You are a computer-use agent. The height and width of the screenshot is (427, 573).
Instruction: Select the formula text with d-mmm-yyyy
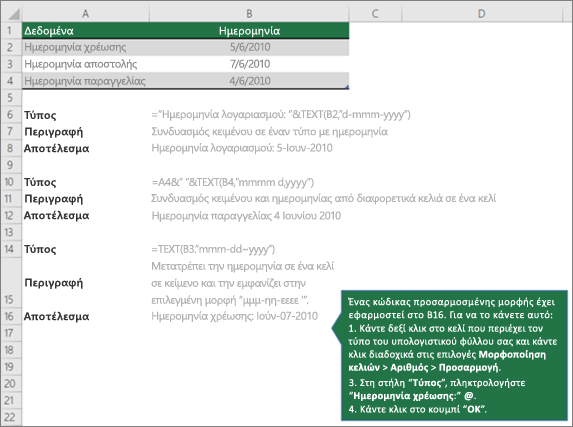(x=281, y=115)
